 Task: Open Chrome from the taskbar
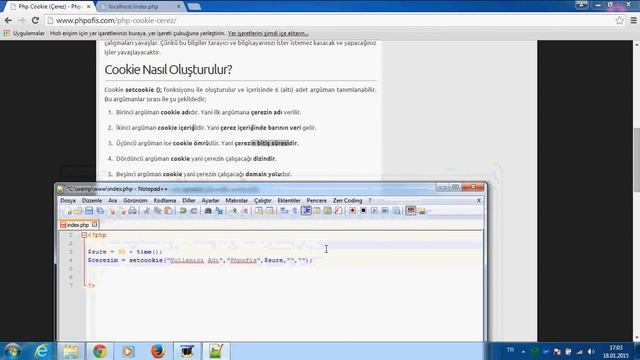100,351
